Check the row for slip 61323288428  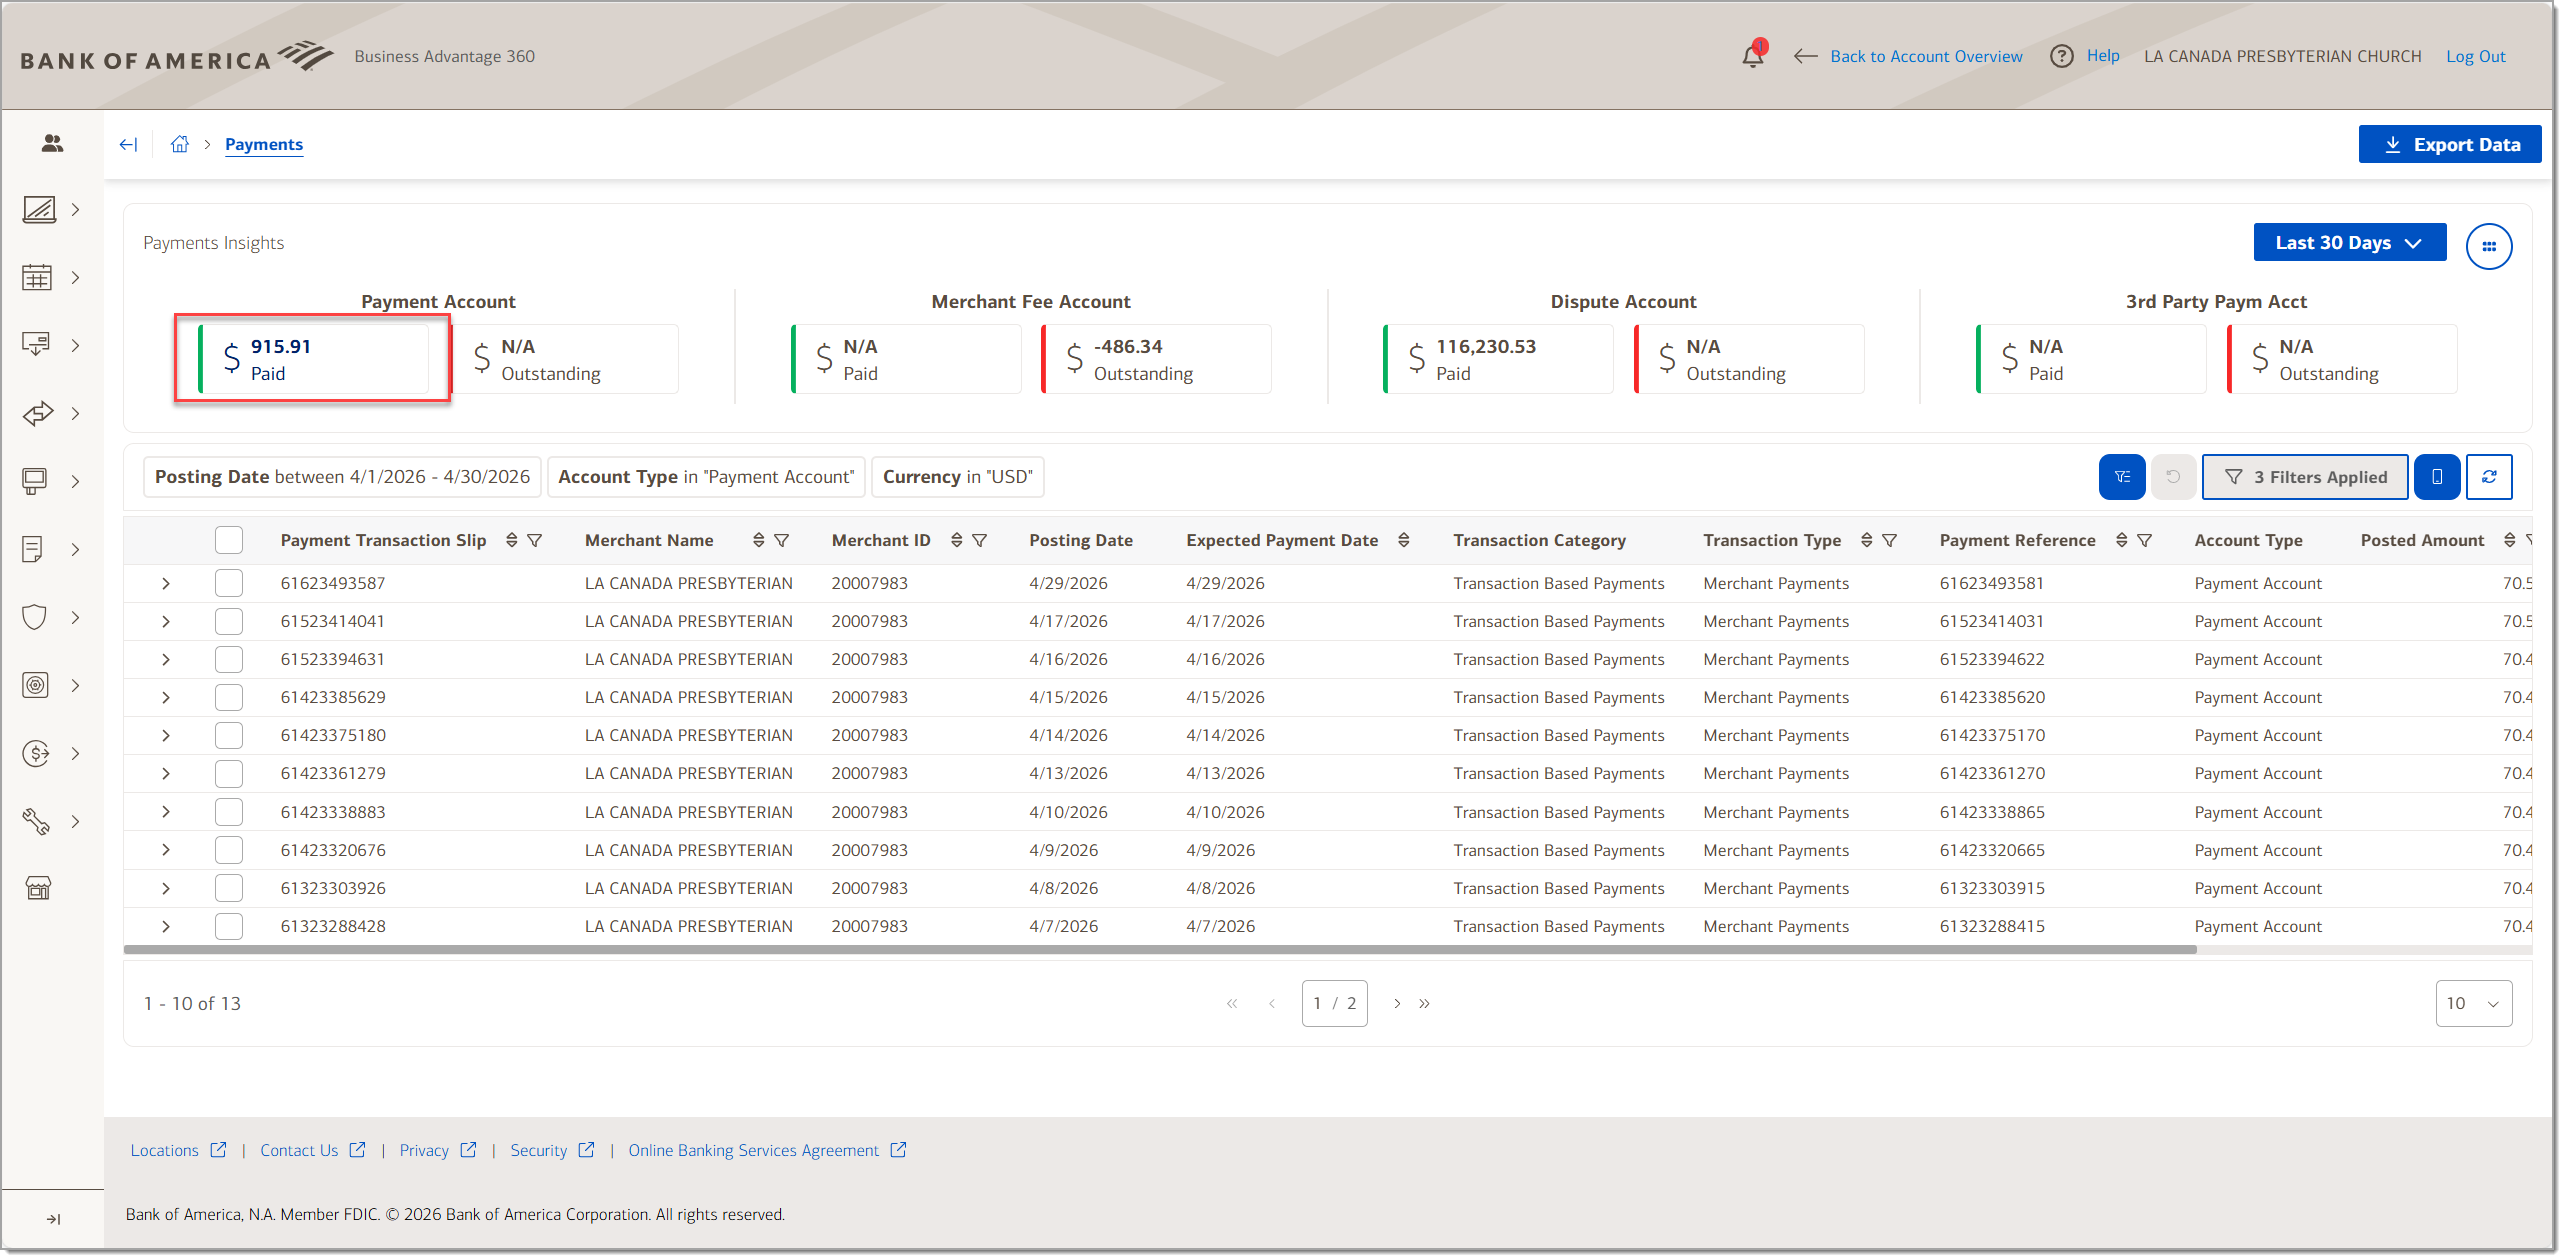(229, 926)
